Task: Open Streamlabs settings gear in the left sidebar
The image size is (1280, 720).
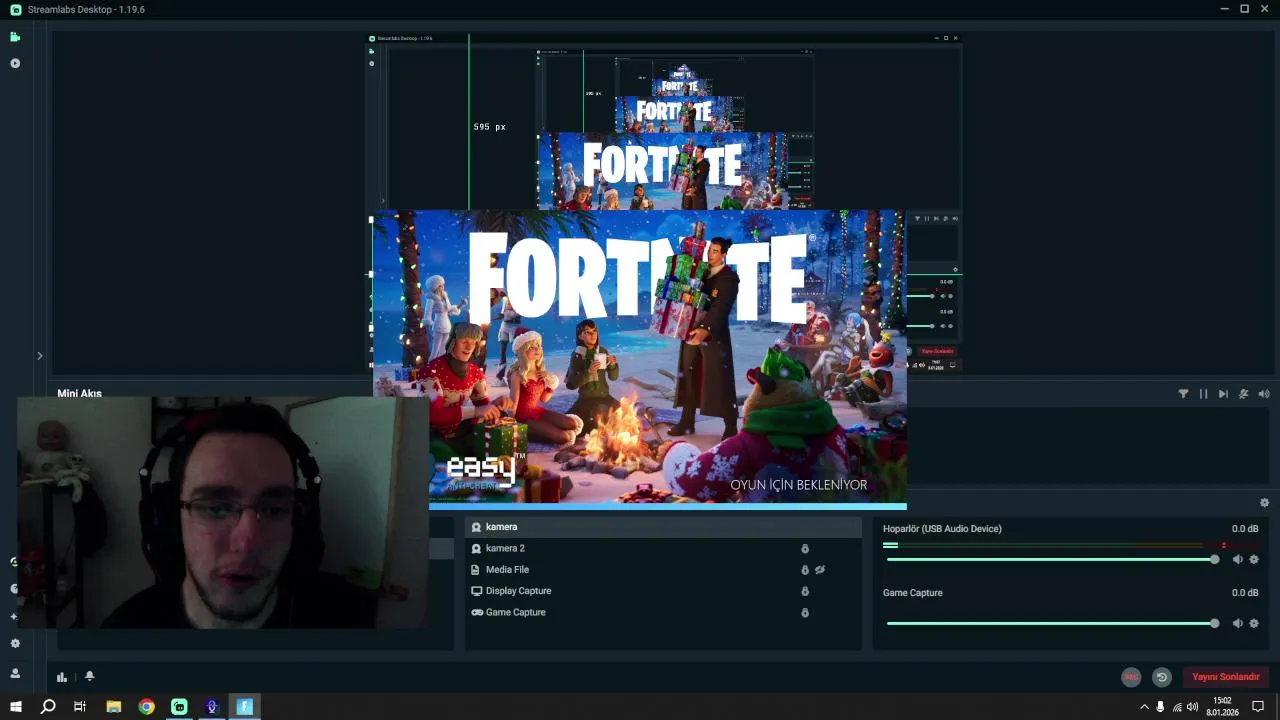Action: (15, 644)
